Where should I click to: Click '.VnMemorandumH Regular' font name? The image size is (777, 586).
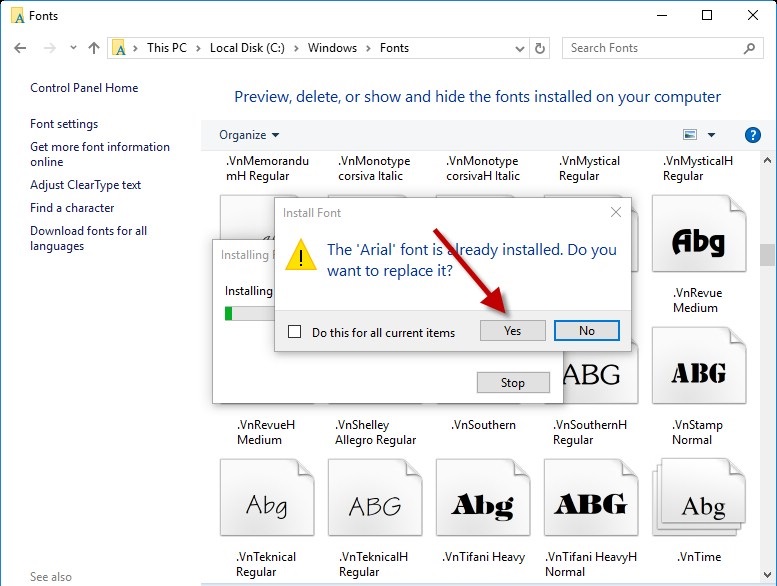(x=267, y=168)
